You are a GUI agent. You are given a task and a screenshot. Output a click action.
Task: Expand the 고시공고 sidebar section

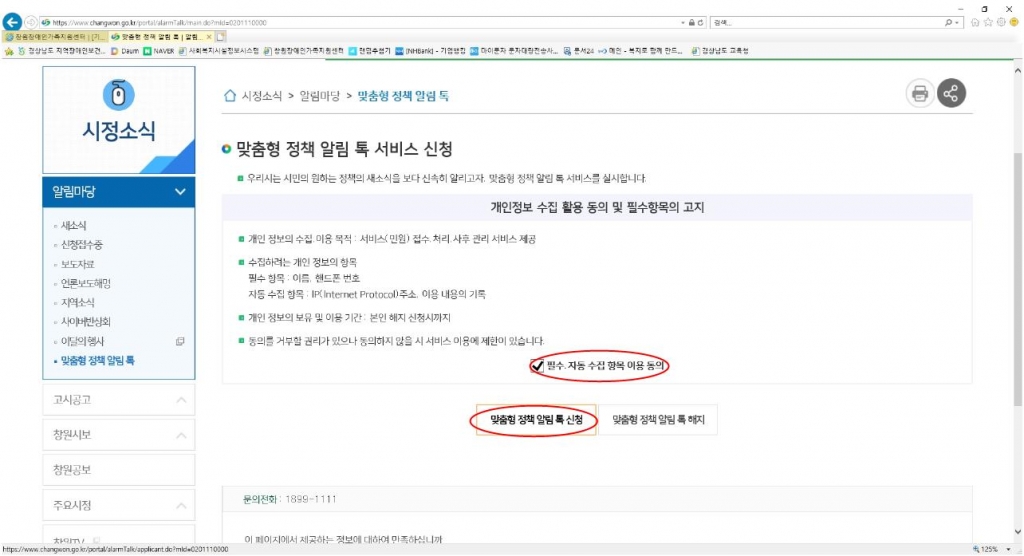(x=119, y=400)
